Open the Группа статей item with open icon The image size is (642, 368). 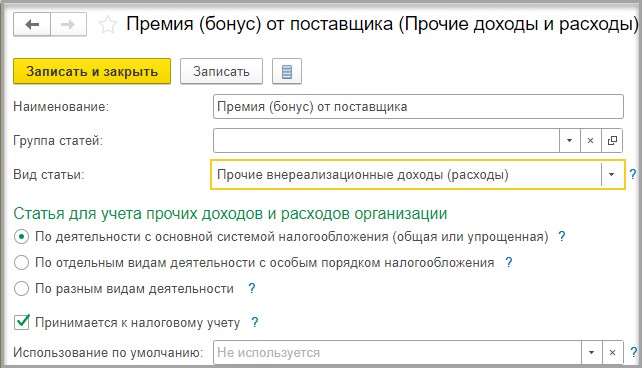click(x=612, y=140)
